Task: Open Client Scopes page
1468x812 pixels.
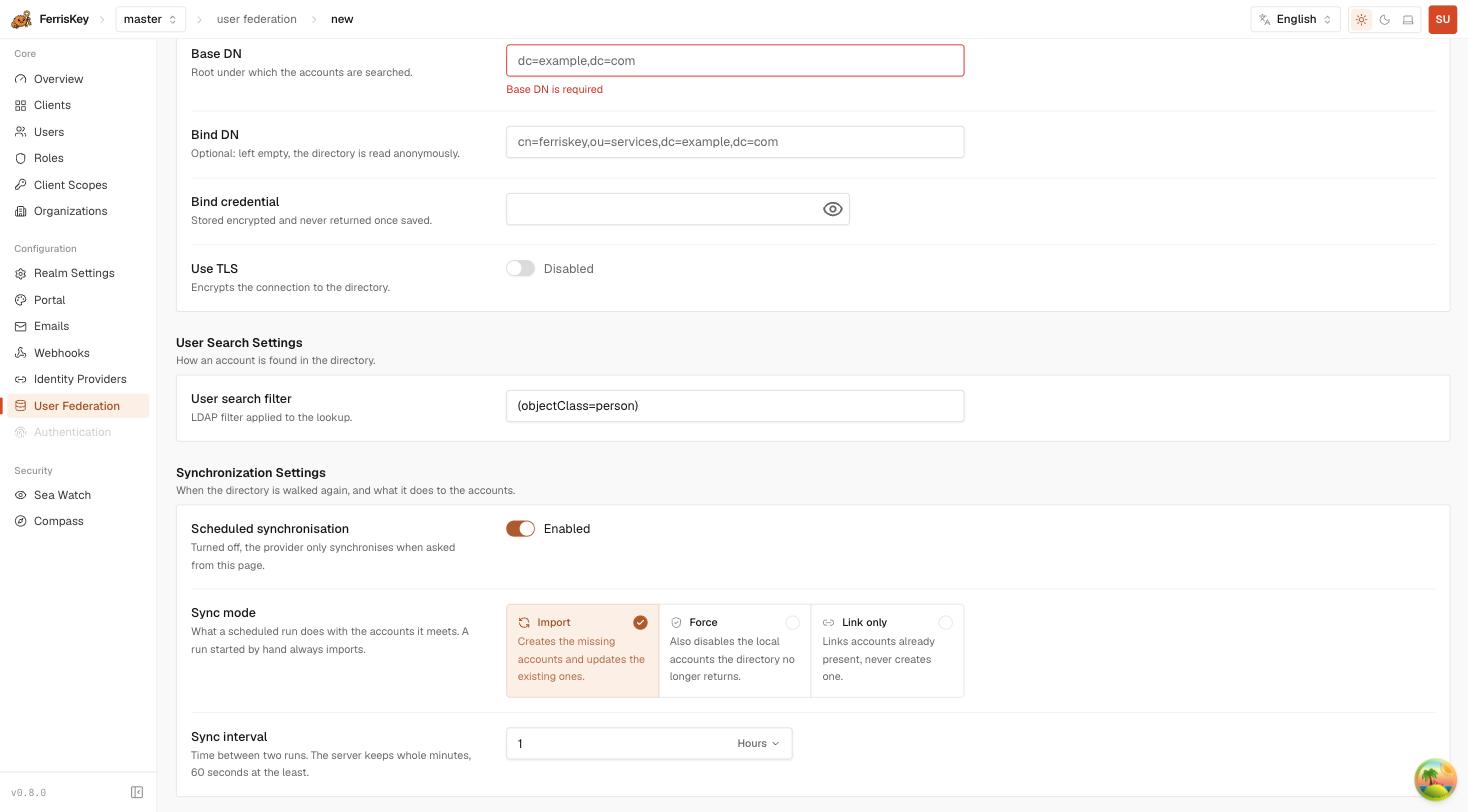Action: 78,185
